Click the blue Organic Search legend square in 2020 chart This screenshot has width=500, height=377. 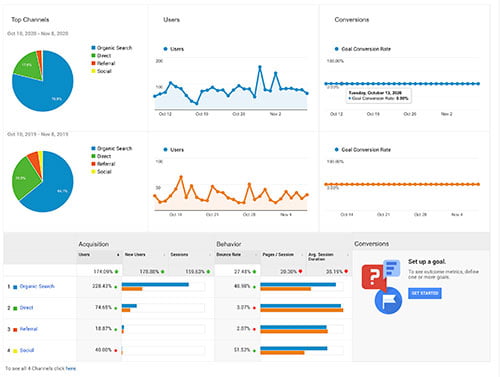(93, 48)
